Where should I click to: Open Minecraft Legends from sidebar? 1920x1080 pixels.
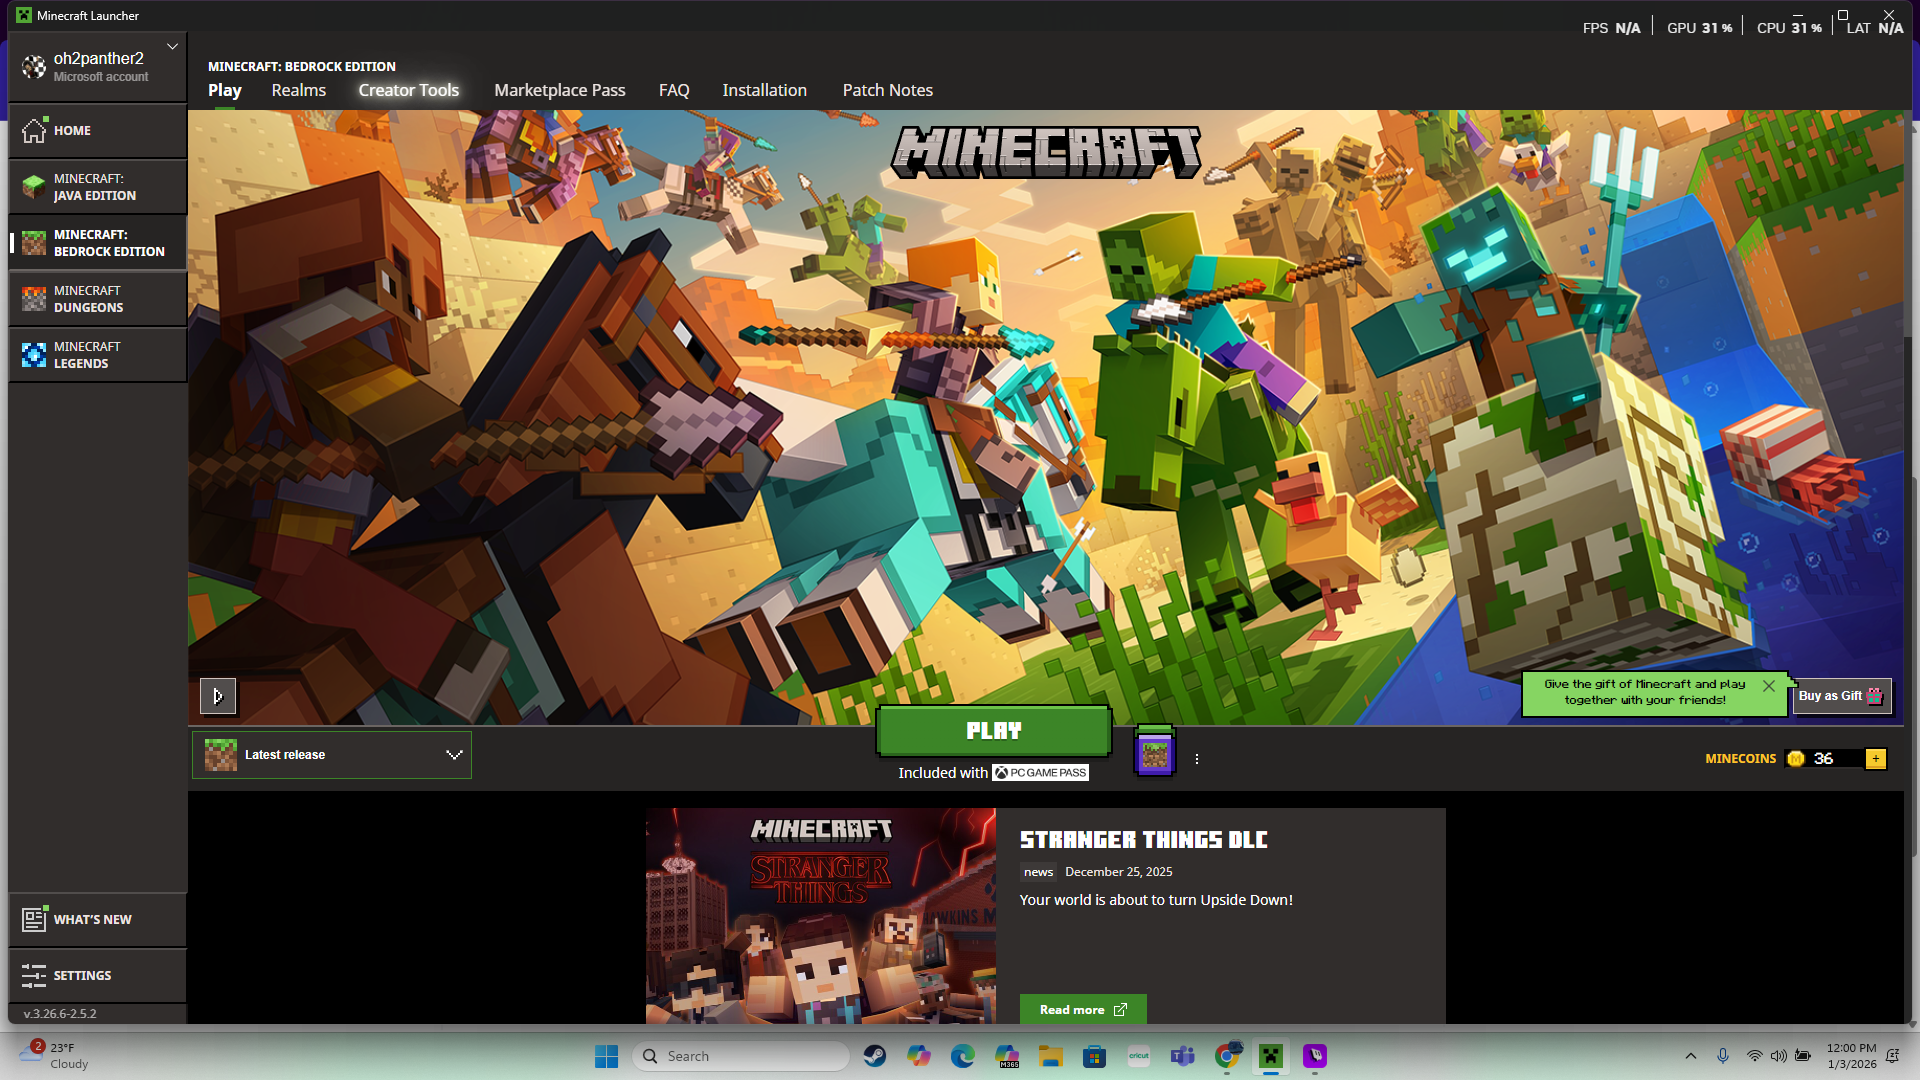(96, 355)
